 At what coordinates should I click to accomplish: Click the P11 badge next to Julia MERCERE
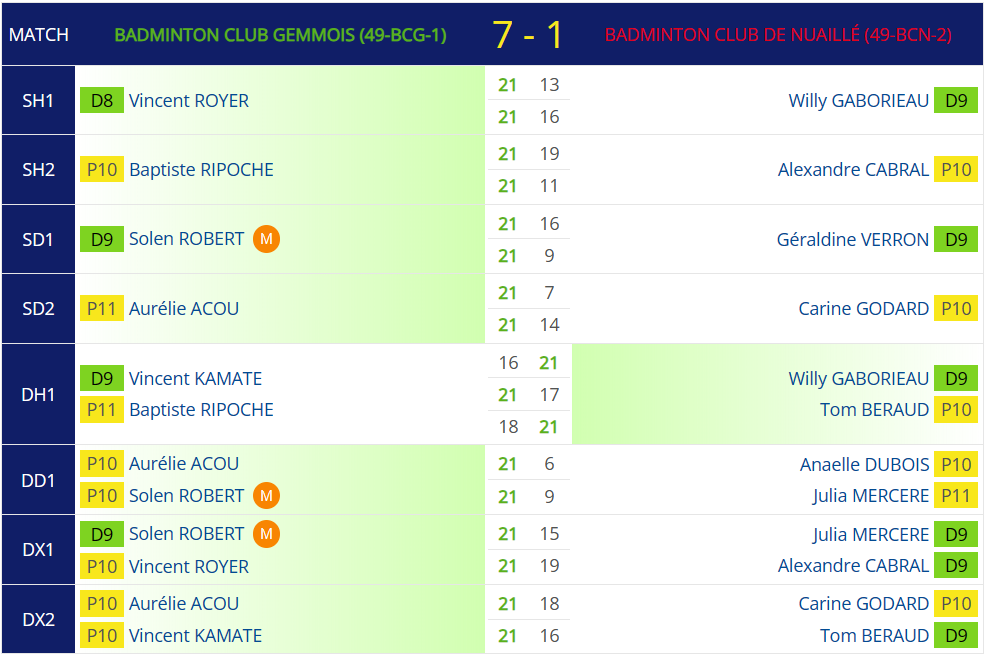(955, 496)
